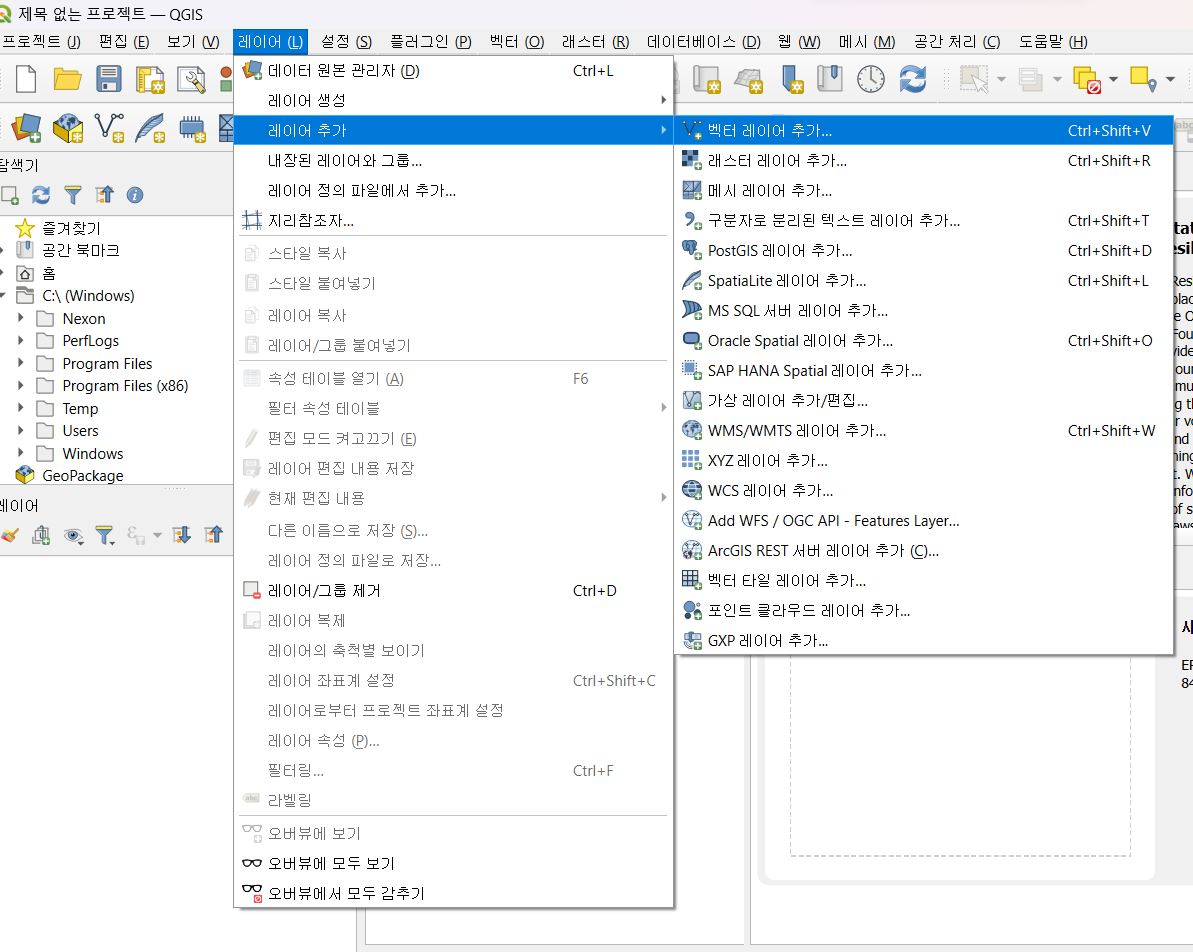1193x952 pixels.
Task: Click the Temporal Controller clock icon
Action: tap(870, 79)
